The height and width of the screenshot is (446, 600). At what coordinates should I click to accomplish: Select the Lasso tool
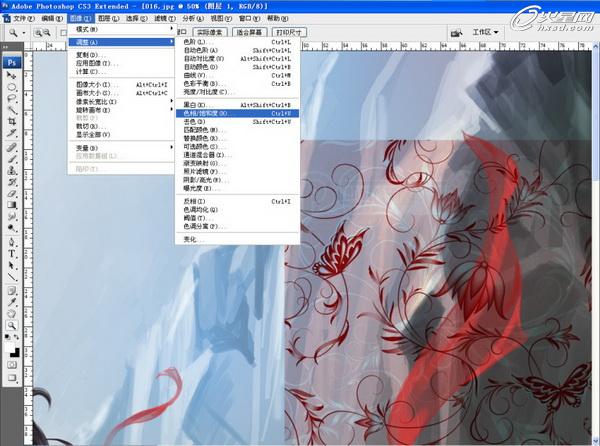pyautogui.click(x=11, y=99)
